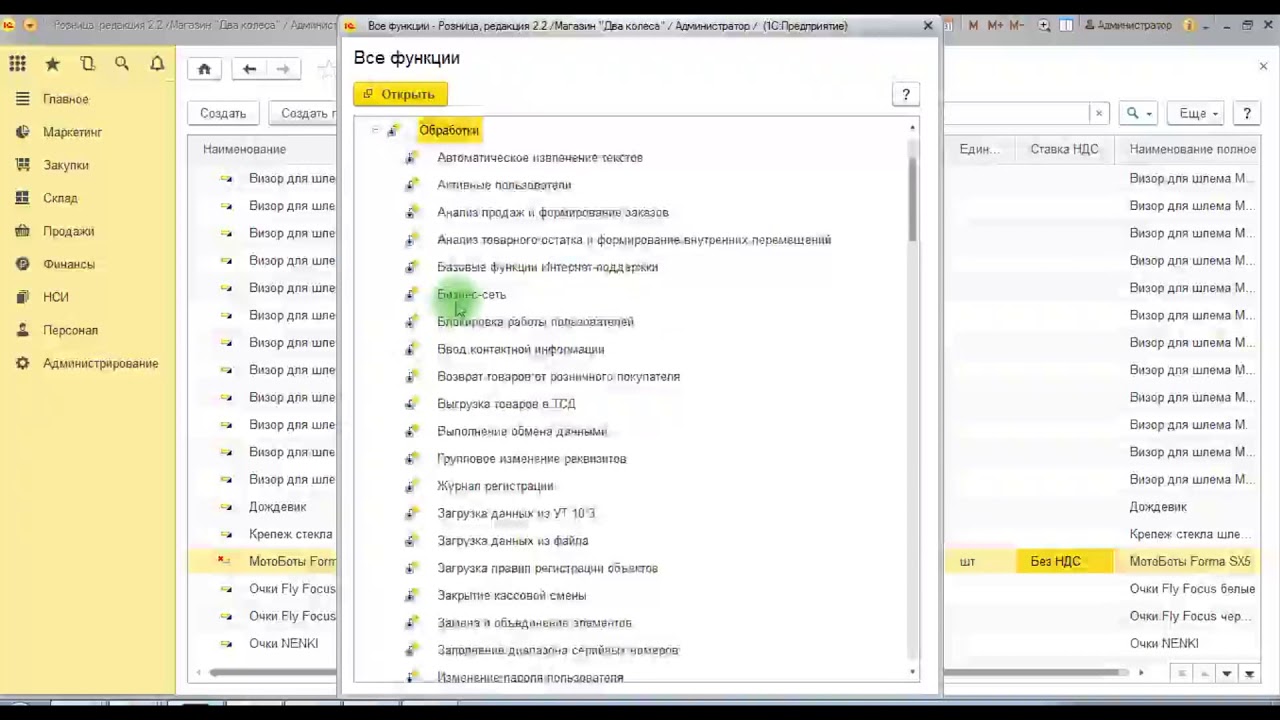
Task: Open the Персонал section
Action: click(70, 330)
